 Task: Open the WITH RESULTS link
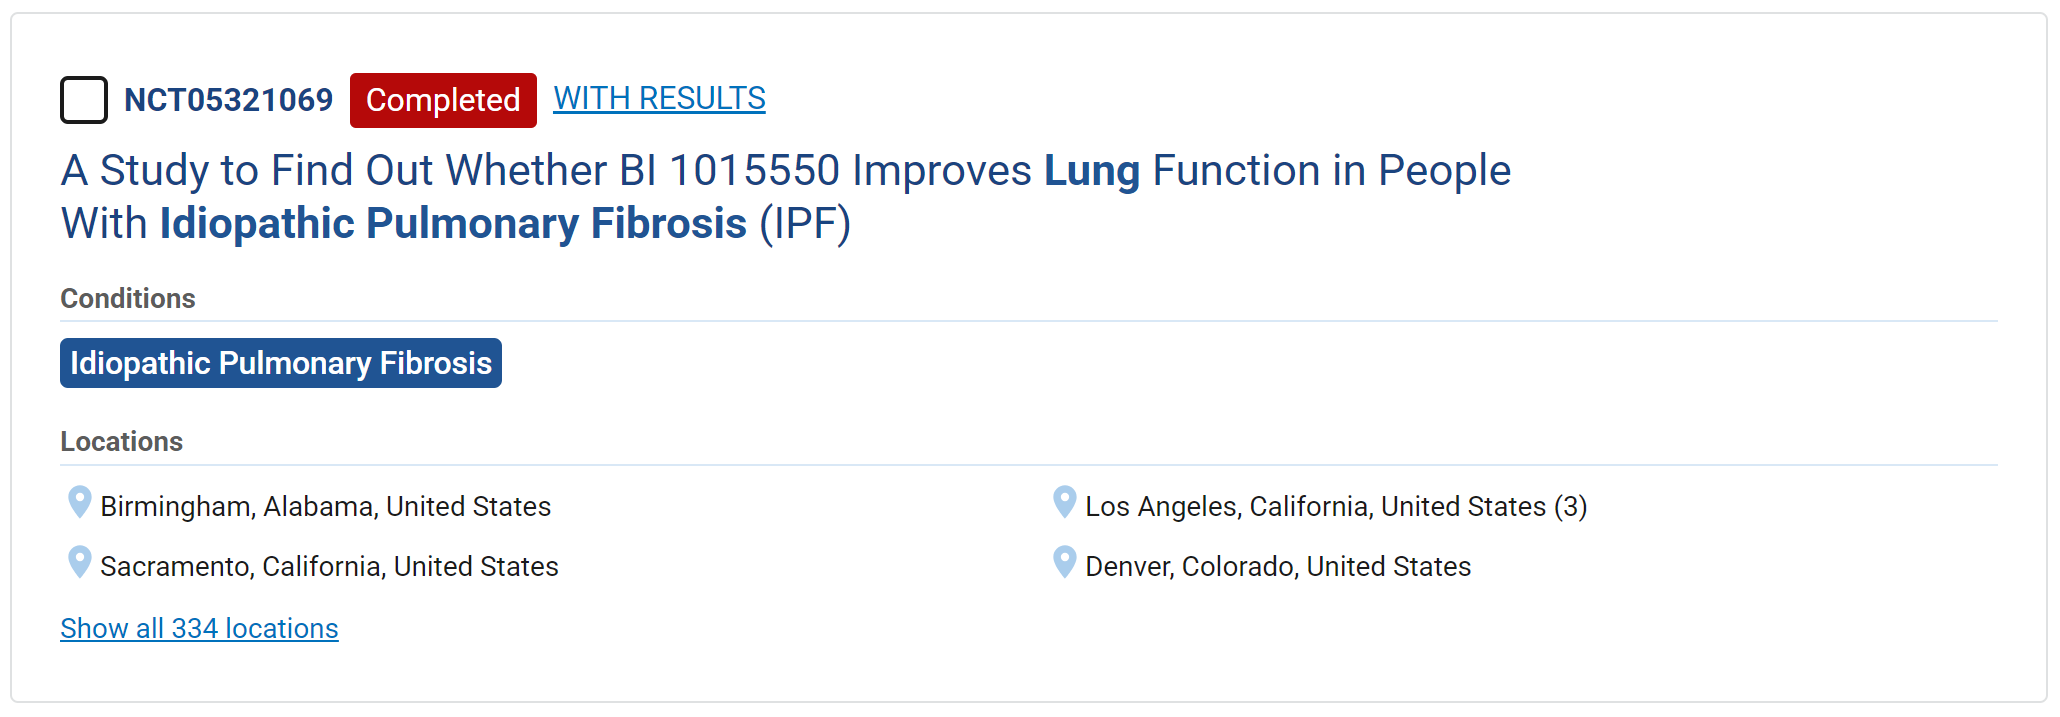click(x=659, y=98)
